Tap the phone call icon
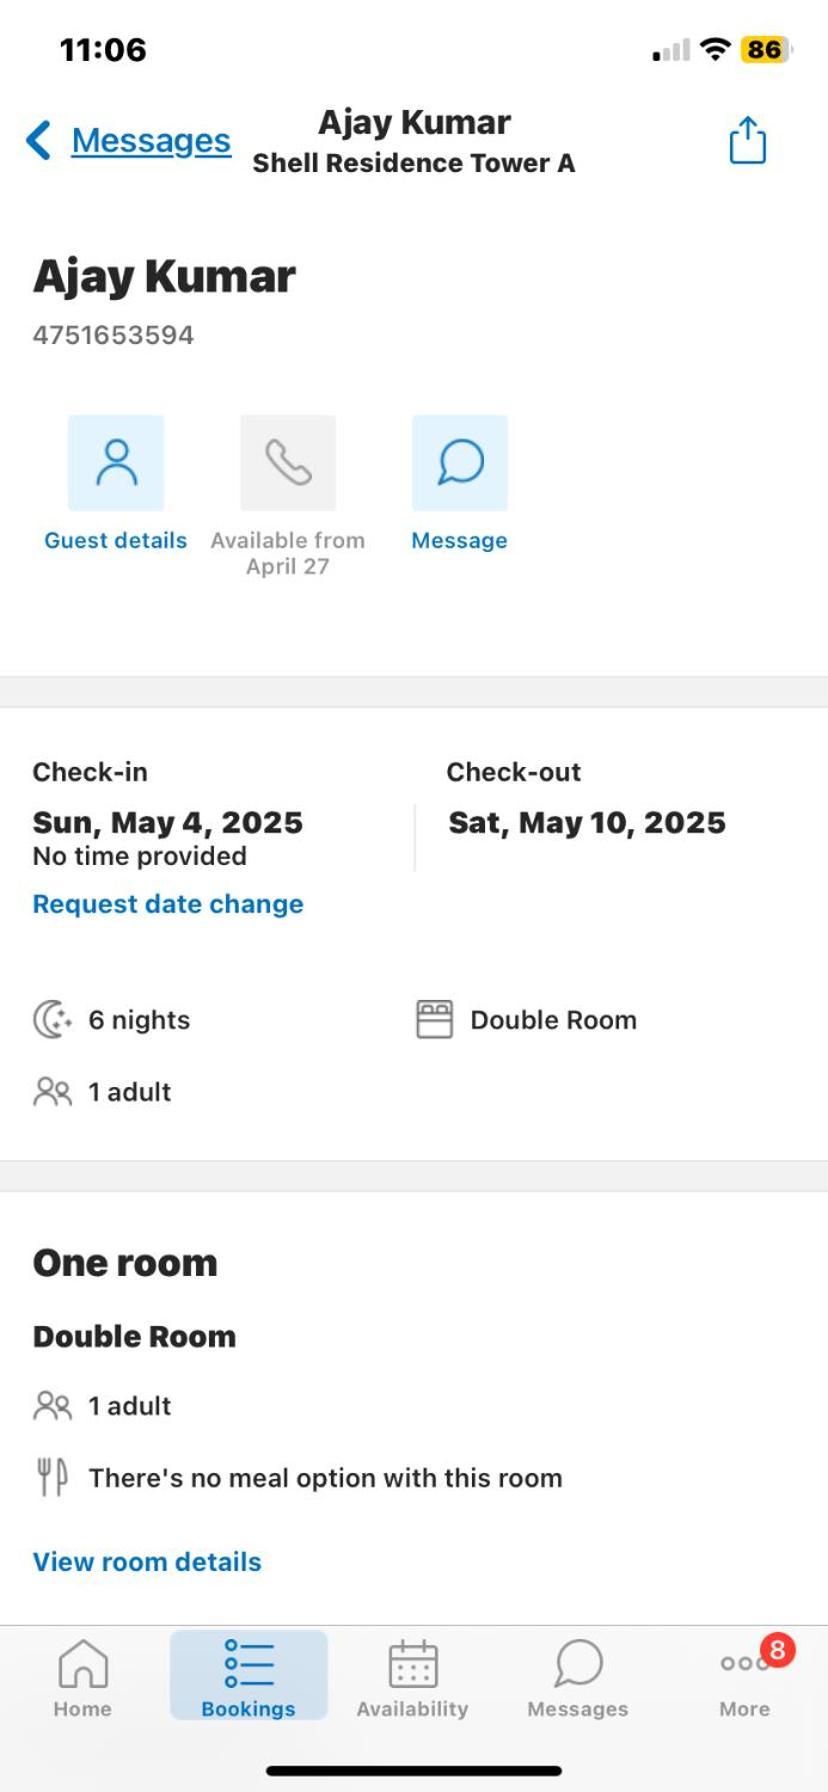This screenshot has height=1792, width=828. pyautogui.click(x=288, y=463)
